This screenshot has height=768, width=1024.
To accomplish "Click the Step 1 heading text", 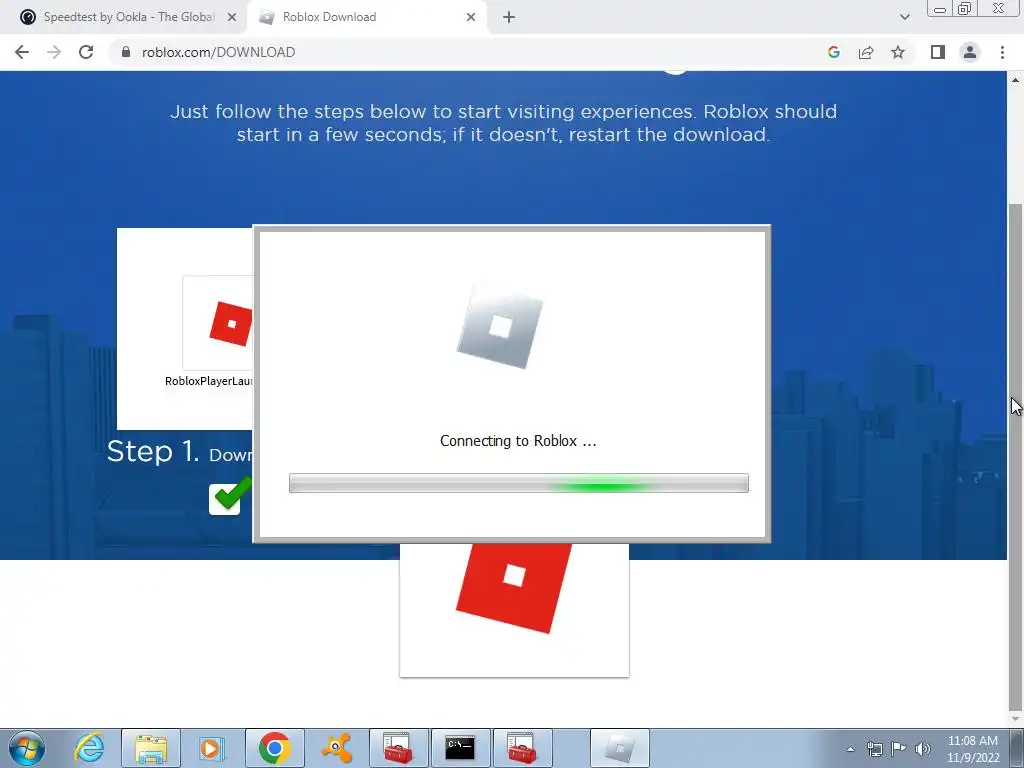I will click(x=153, y=451).
